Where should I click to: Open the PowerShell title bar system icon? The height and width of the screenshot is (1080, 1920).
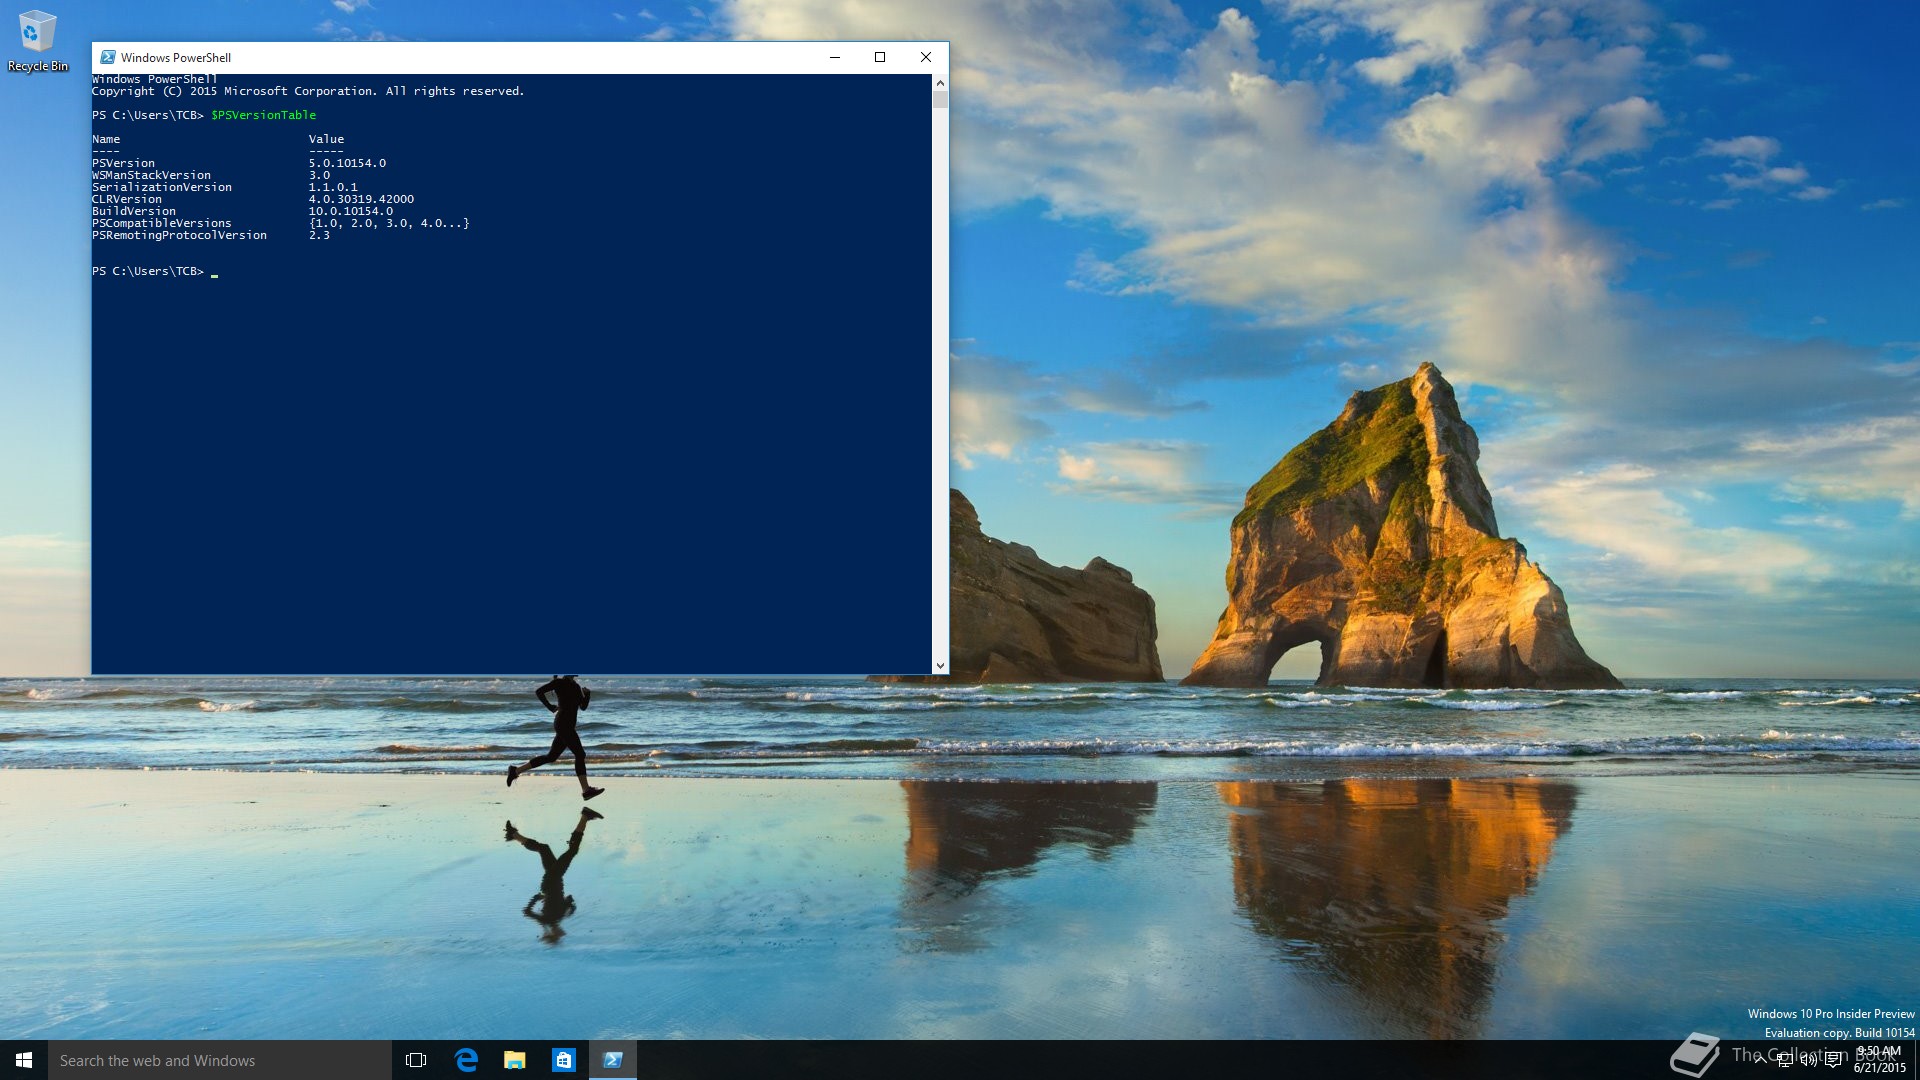click(x=108, y=57)
